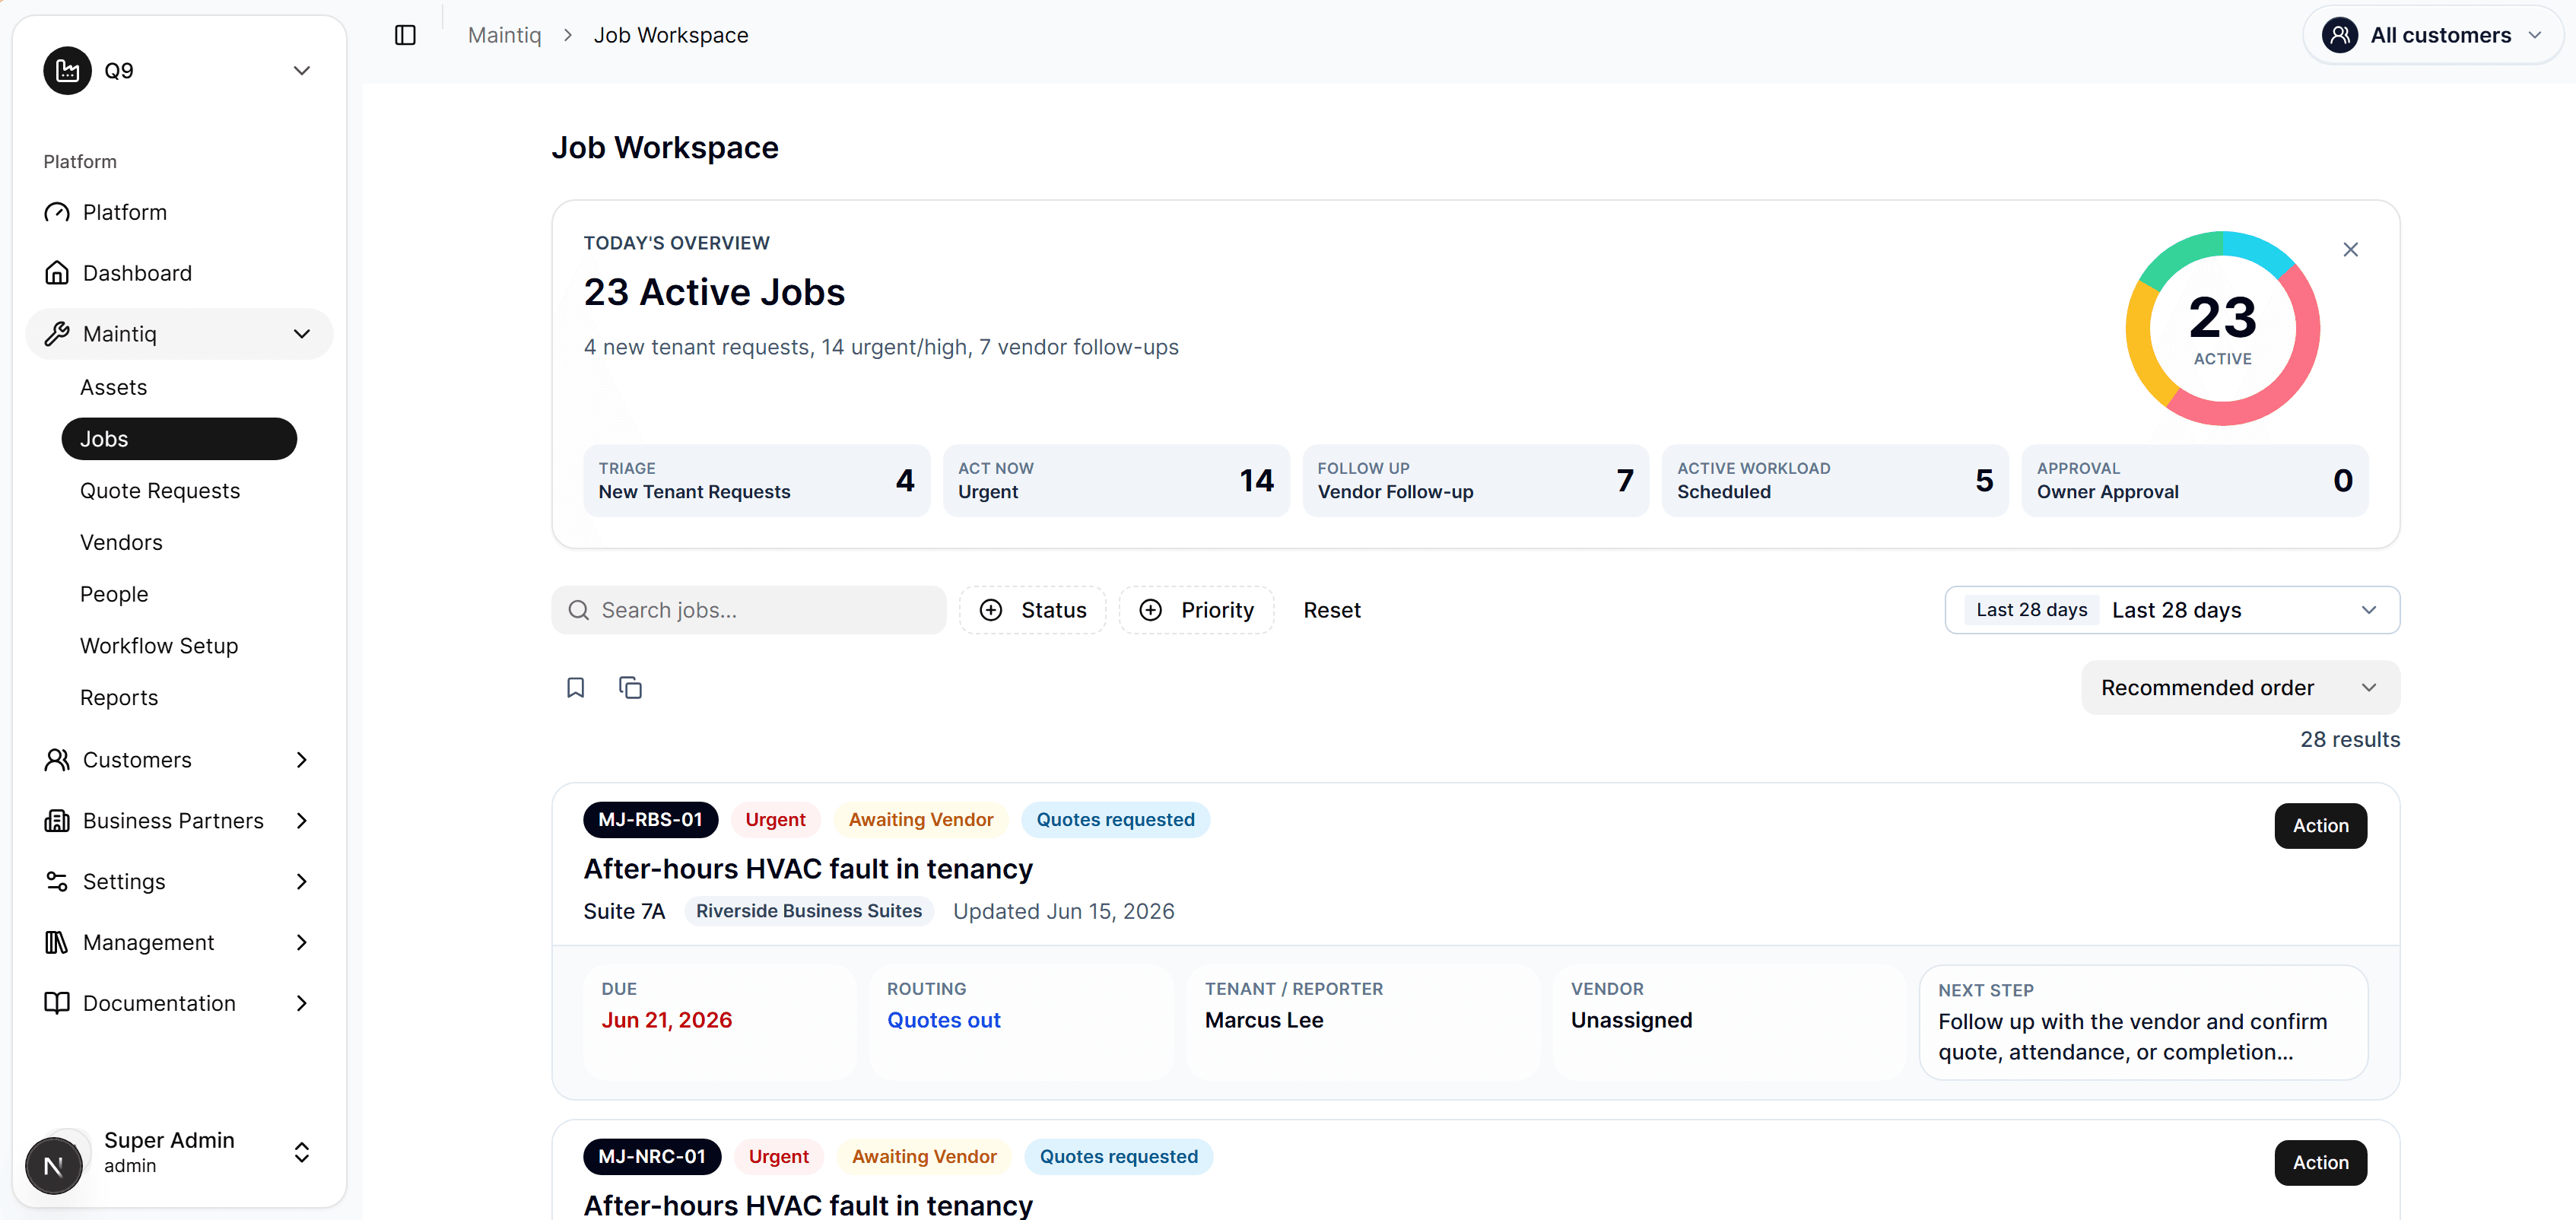Click the Q9 workspace logo icon

point(67,70)
